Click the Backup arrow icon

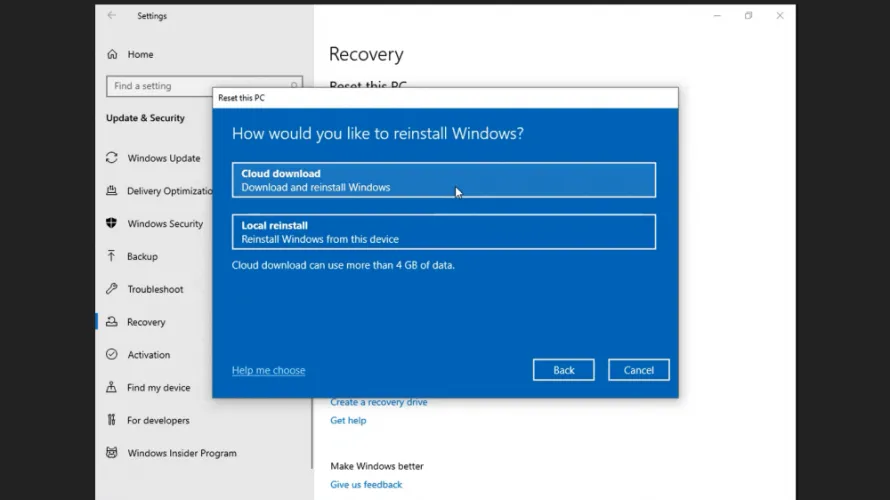pyautogui.click(x=112, y=257)
